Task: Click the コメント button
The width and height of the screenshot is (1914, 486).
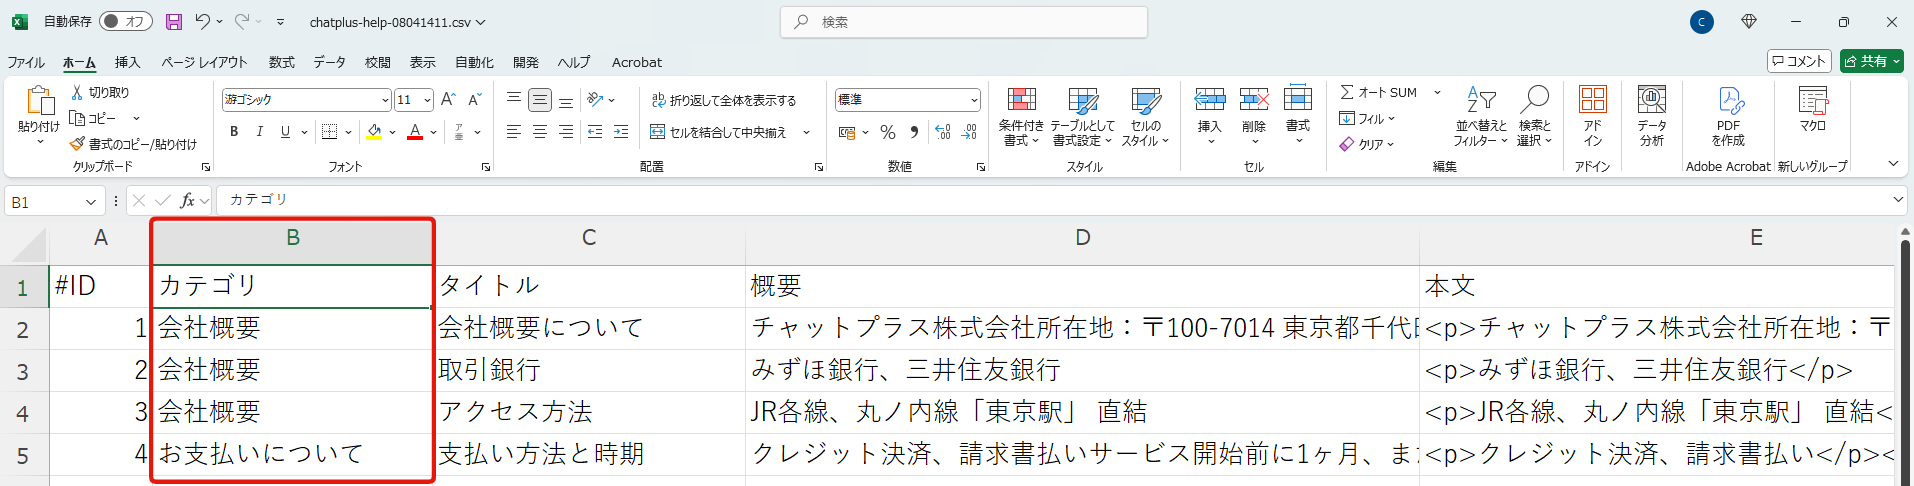Action: click(x=1800, y=61)
